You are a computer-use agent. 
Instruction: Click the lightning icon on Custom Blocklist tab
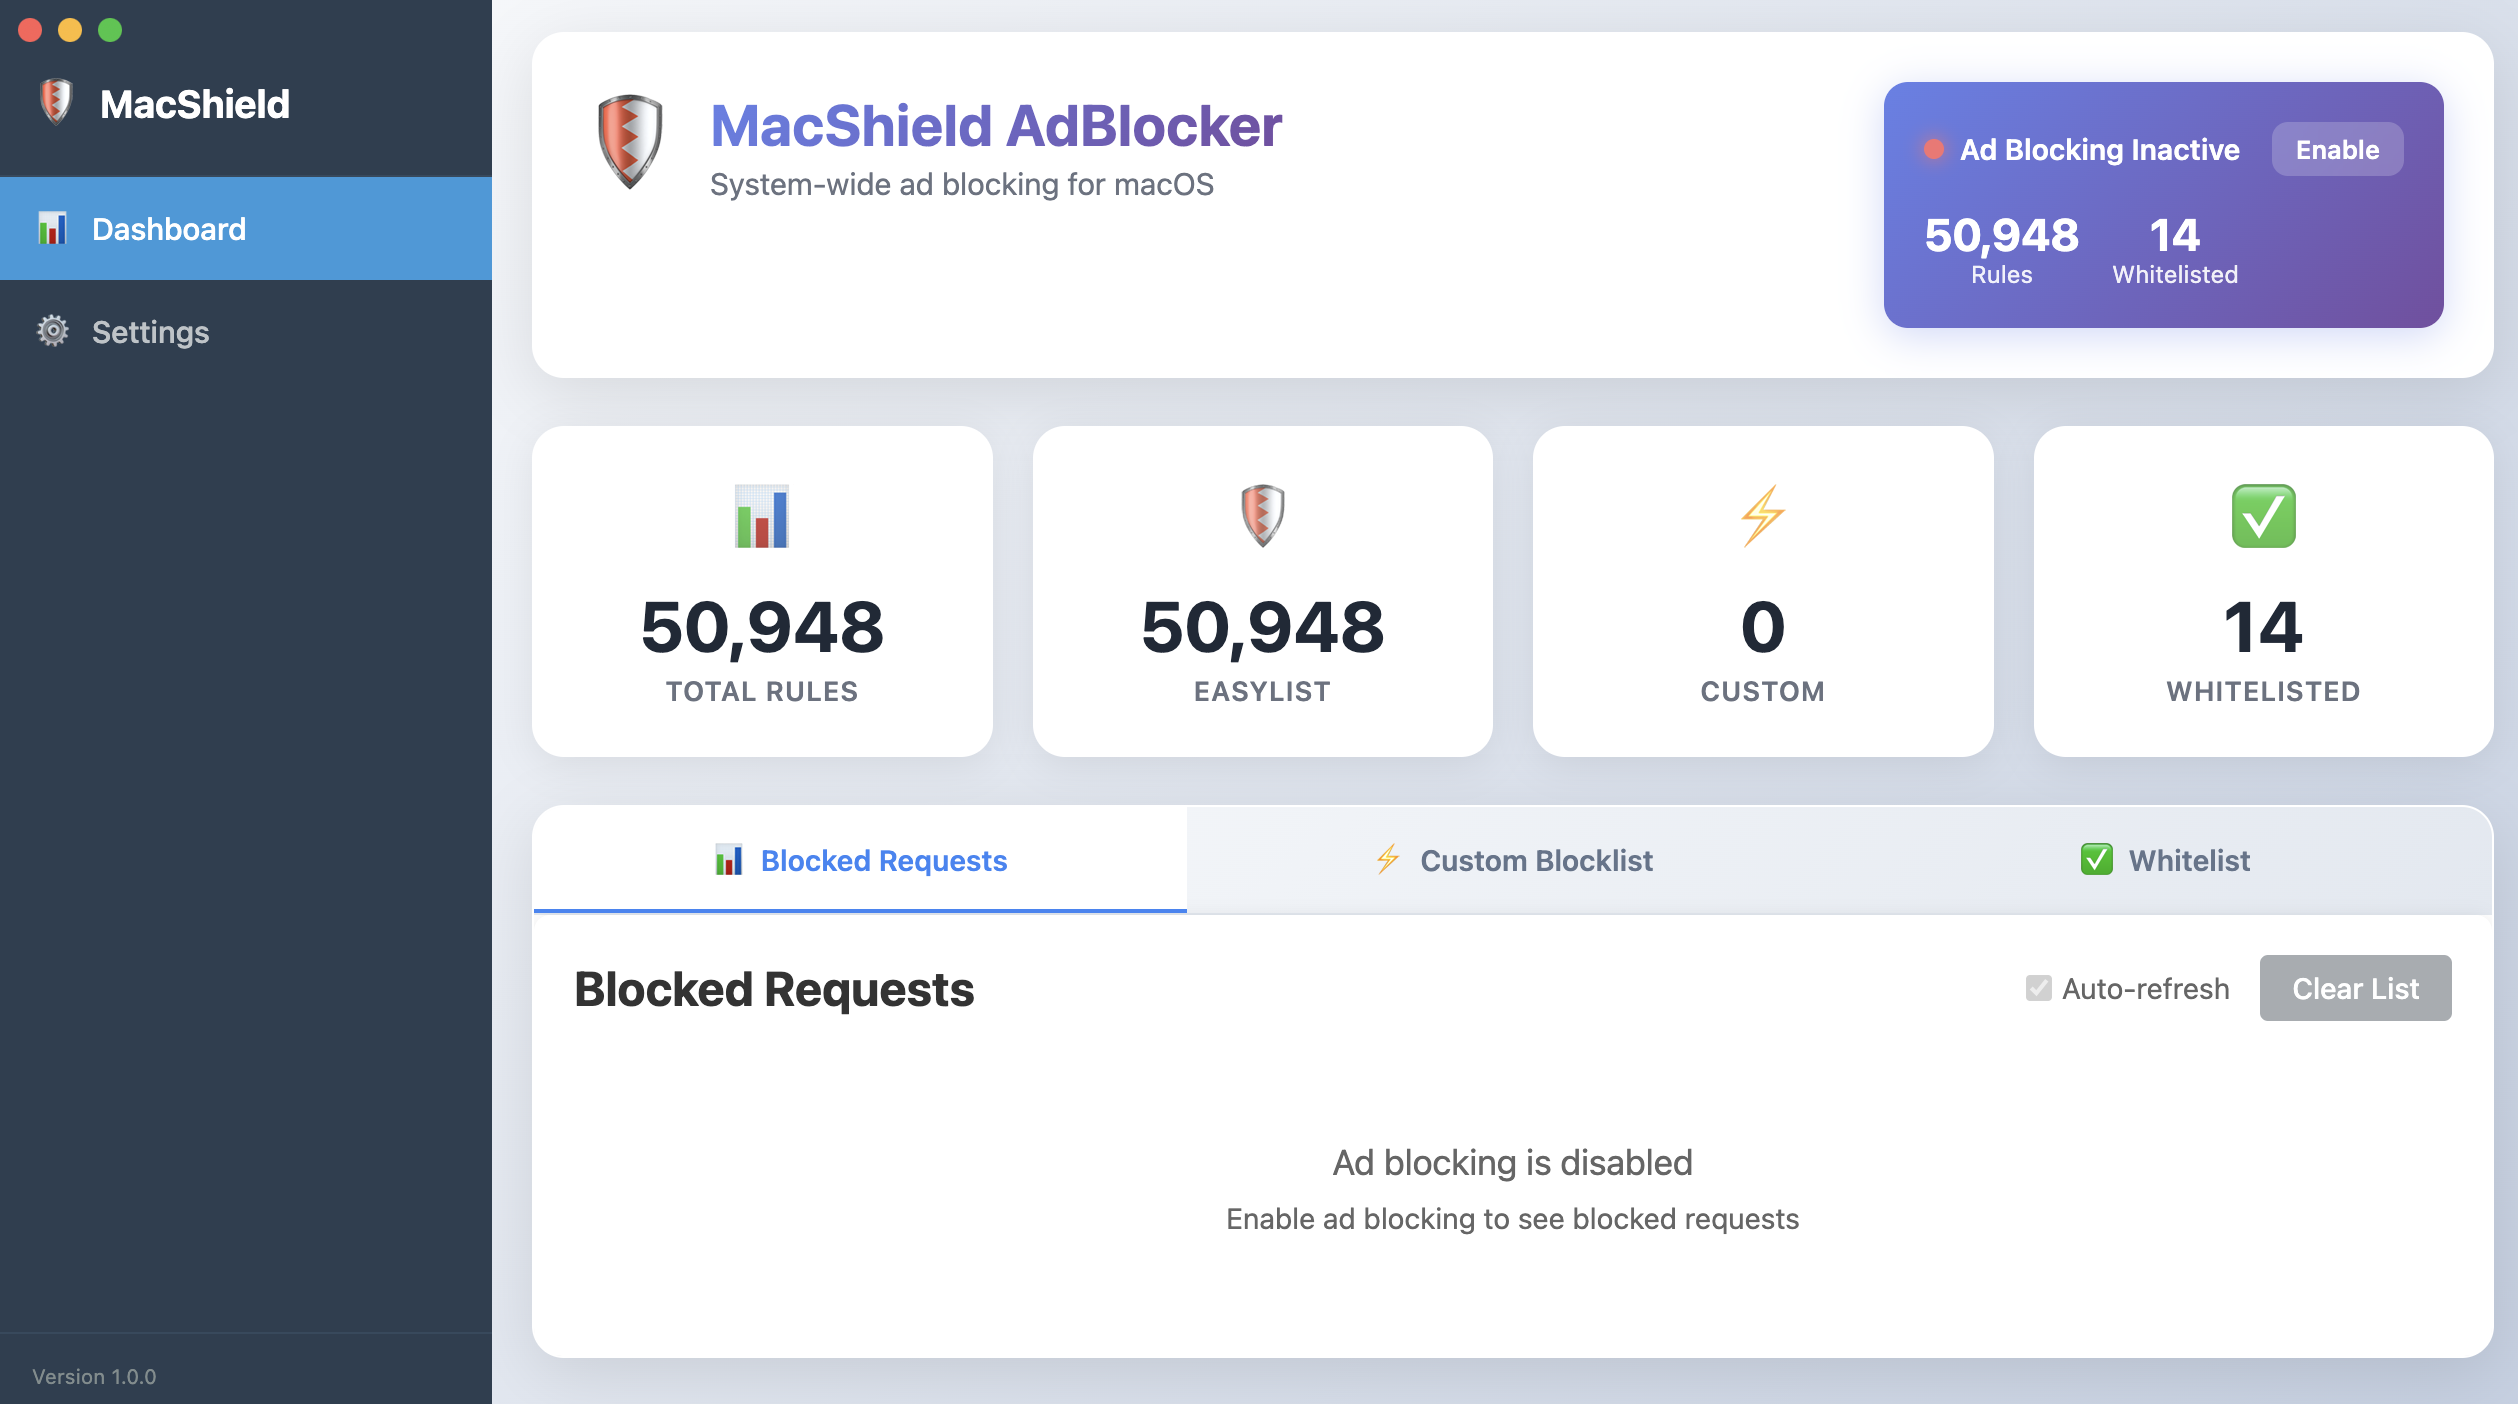[x=1388, y=859]
